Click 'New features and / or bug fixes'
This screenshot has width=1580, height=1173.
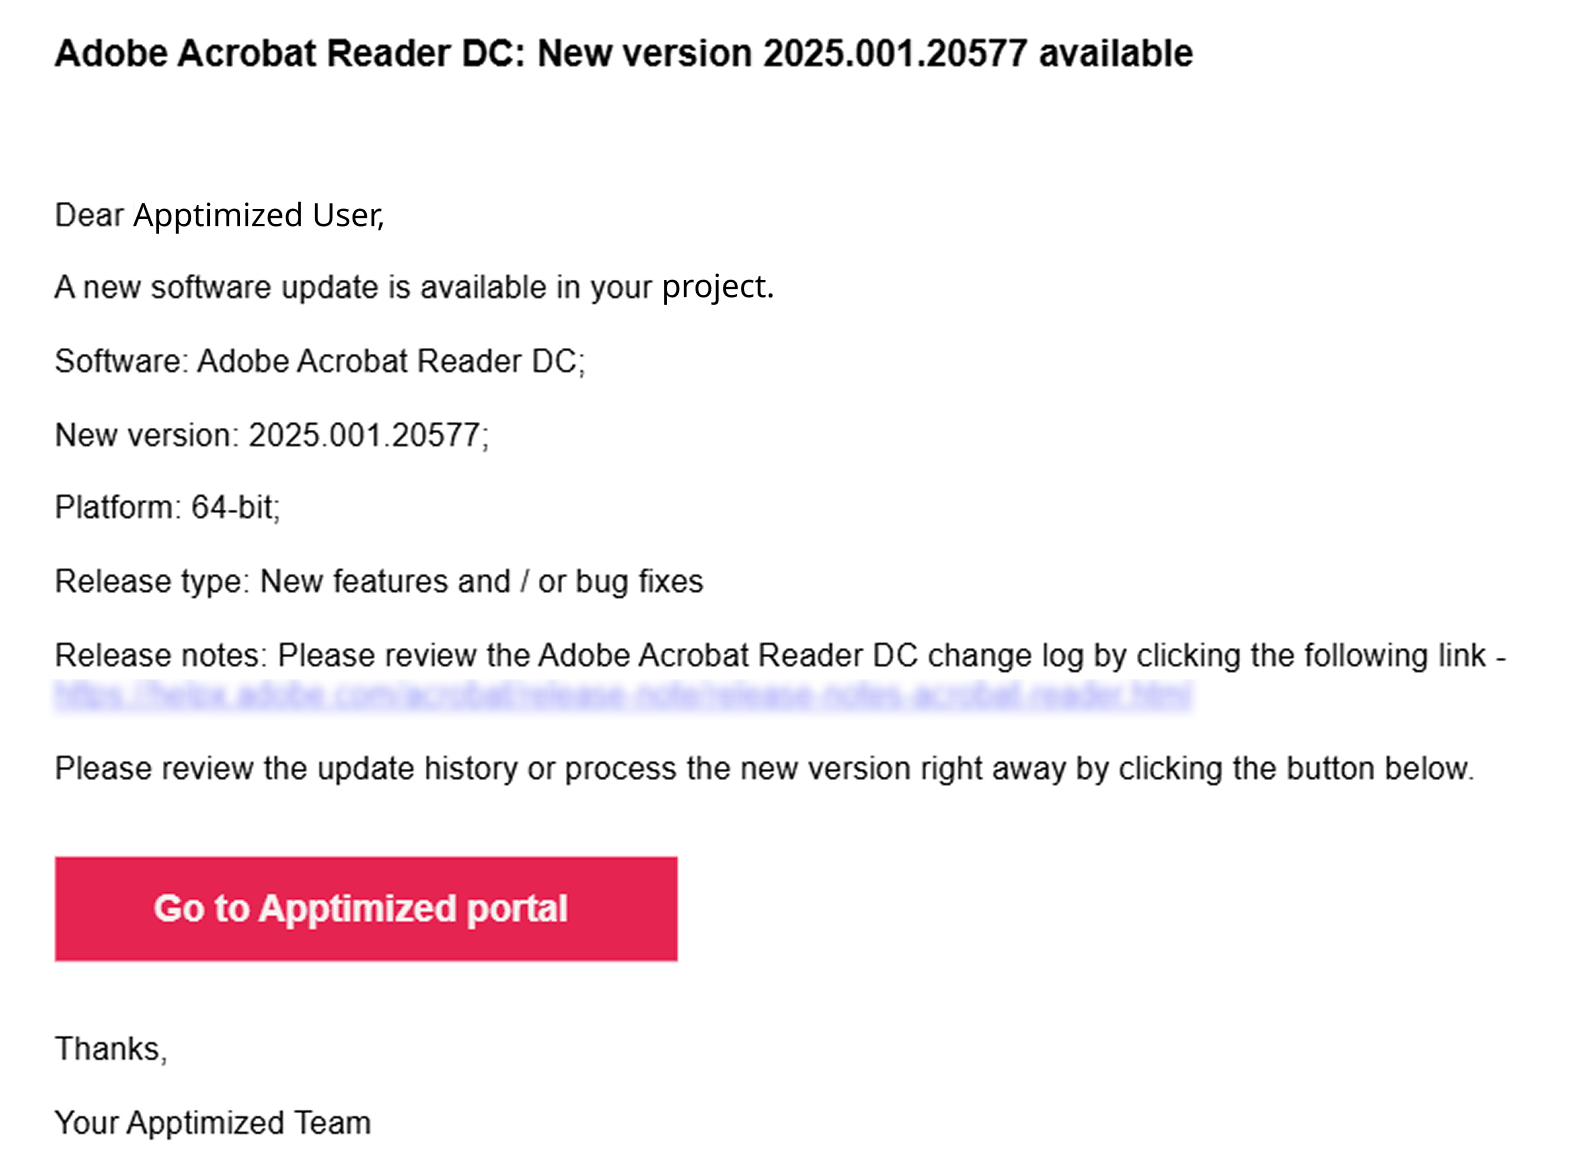coord(481,581)
